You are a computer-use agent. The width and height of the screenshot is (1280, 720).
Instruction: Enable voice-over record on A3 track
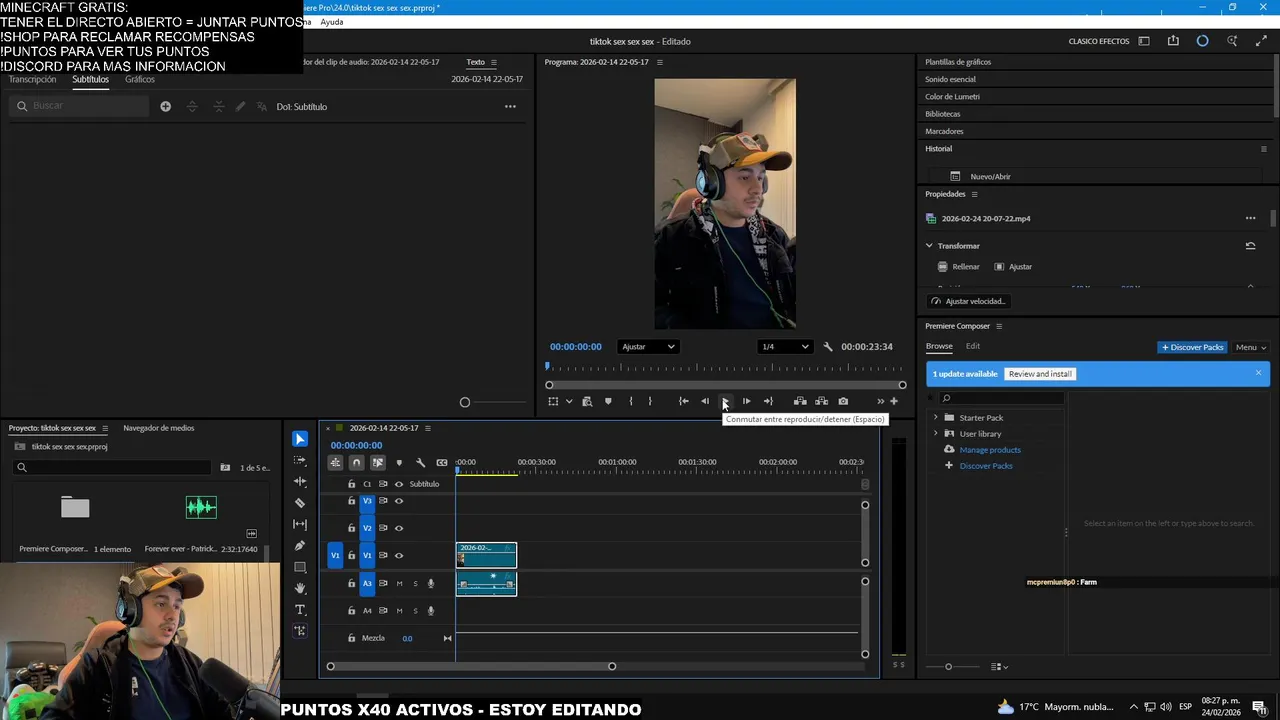click(x=431, y=583)
